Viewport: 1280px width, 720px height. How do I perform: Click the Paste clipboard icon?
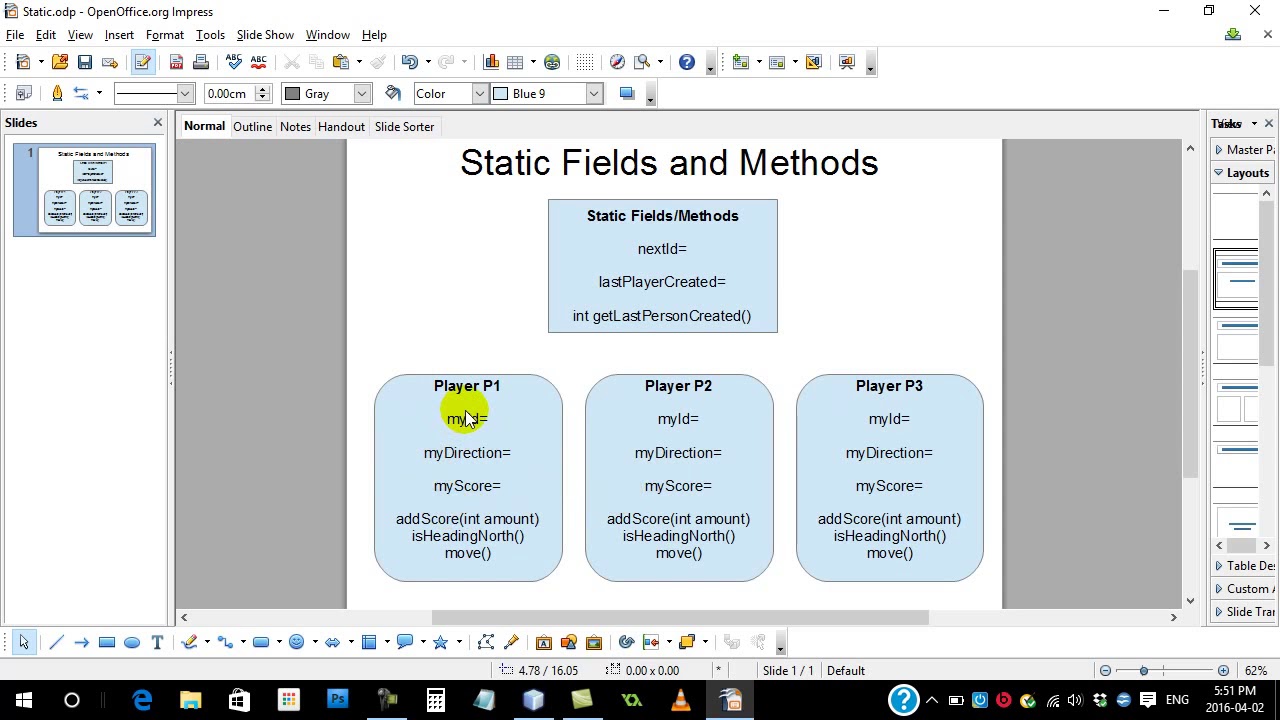pos(340,62)
